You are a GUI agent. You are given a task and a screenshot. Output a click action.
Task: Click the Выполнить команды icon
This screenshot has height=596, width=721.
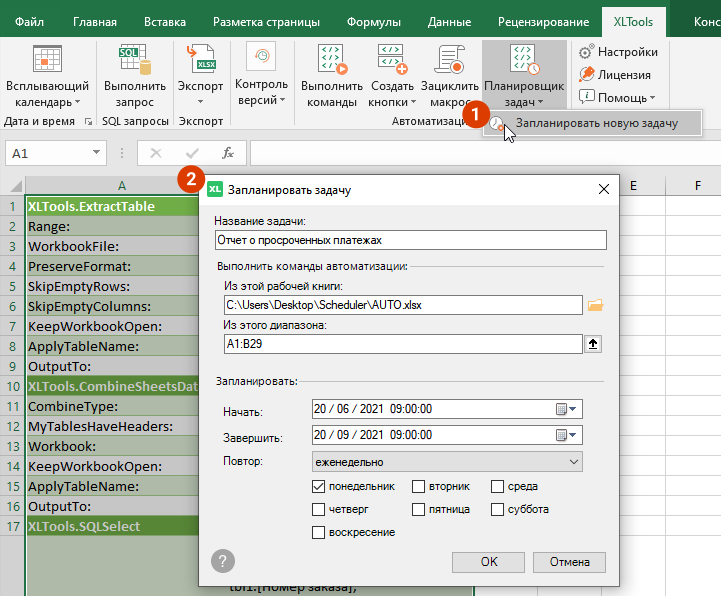[x=332, y=60]
